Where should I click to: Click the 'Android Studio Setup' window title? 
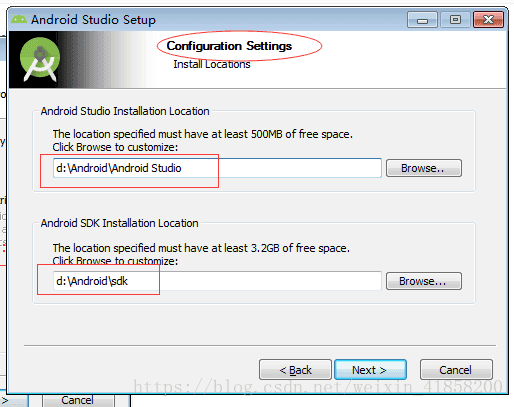coord(93,19)
